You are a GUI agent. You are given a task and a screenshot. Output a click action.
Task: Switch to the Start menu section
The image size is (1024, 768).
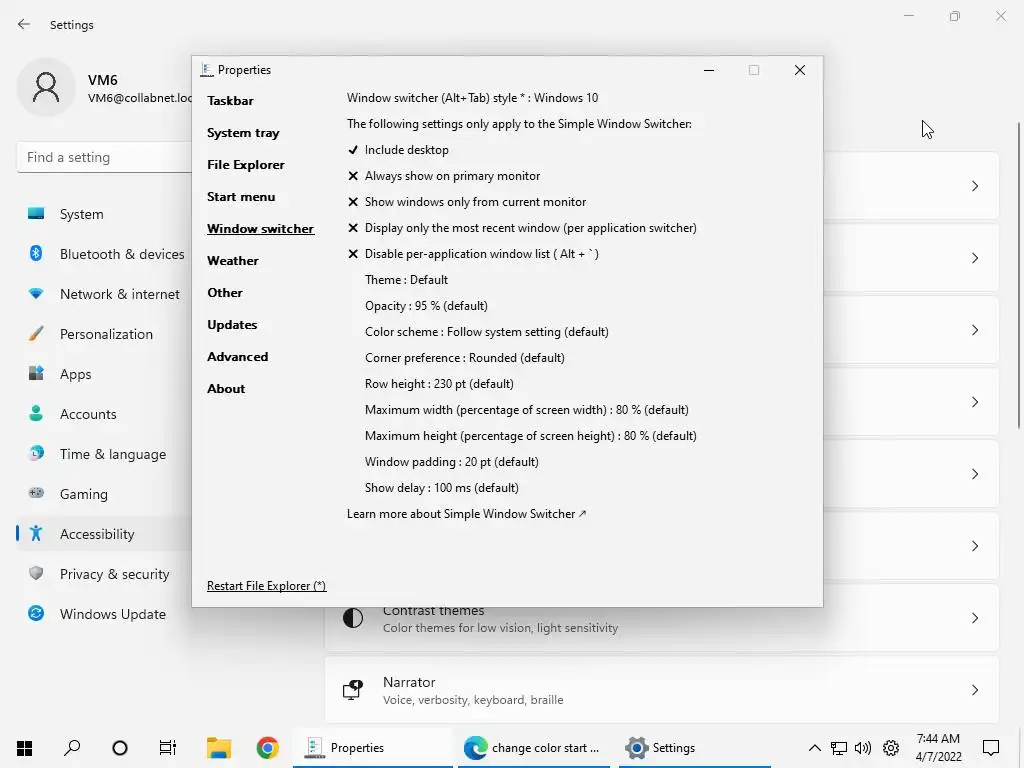(x=241, y=197)
